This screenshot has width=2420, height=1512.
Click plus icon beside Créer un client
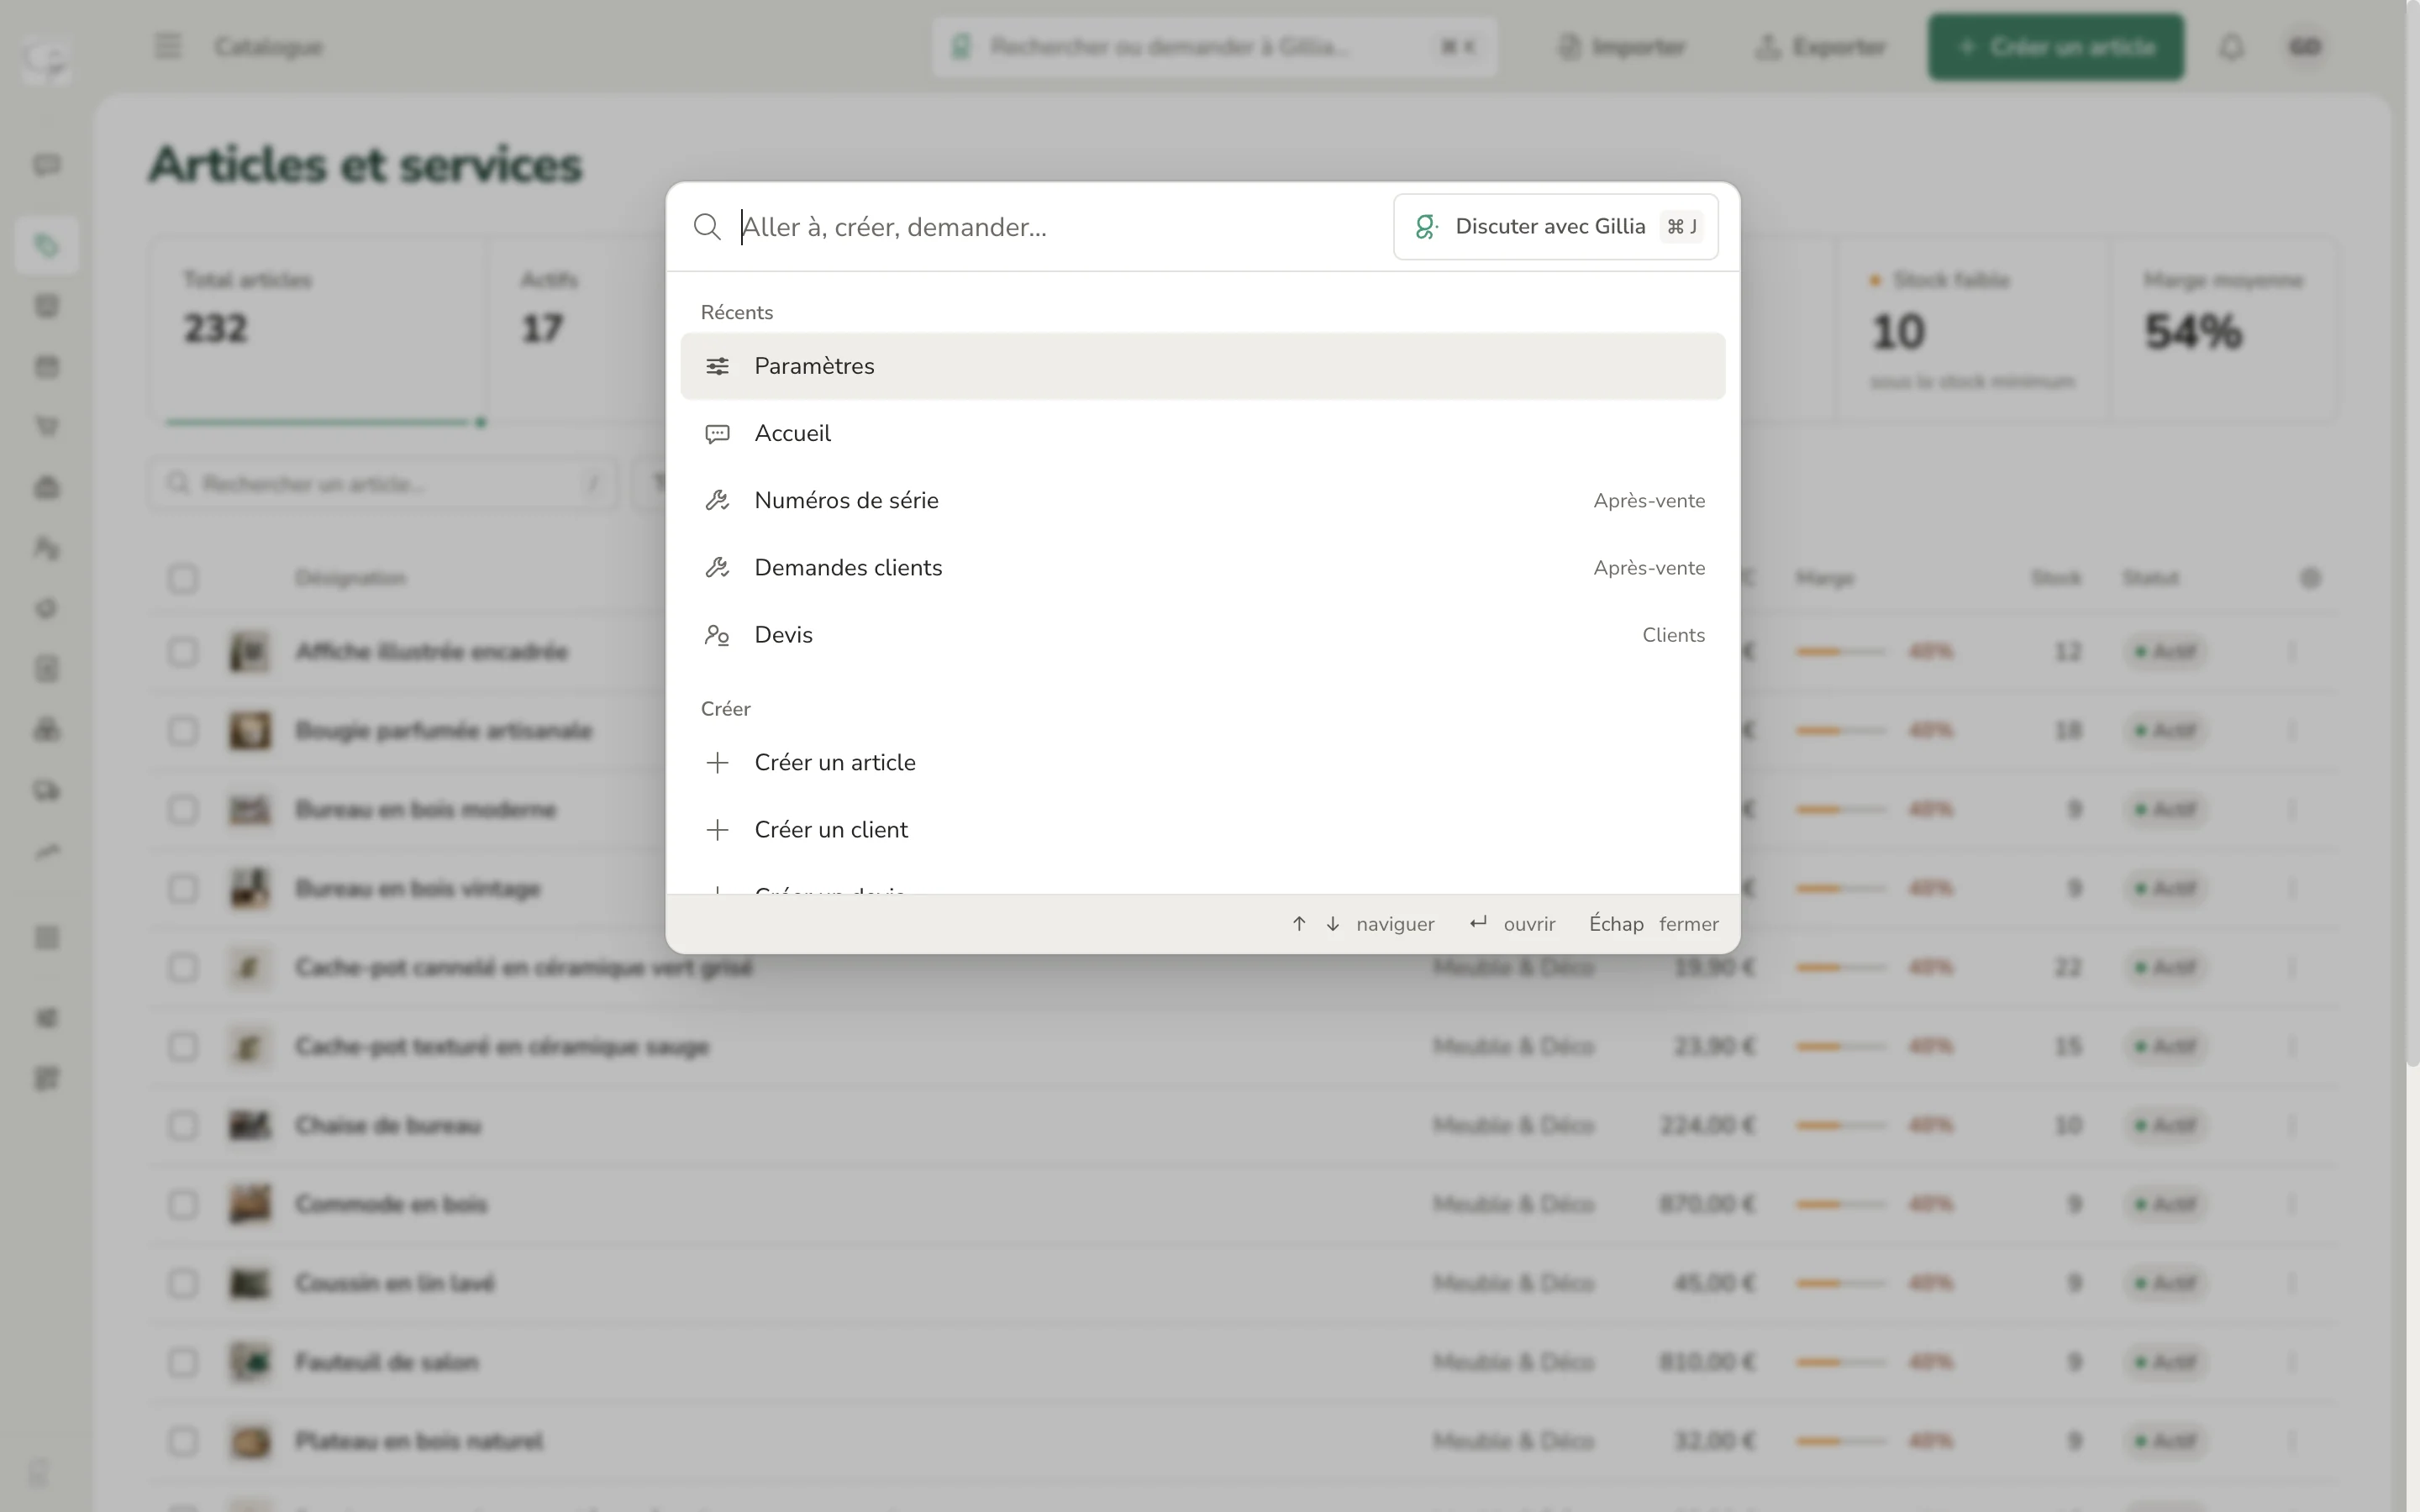pyautogui.click(x=717, y=829)
